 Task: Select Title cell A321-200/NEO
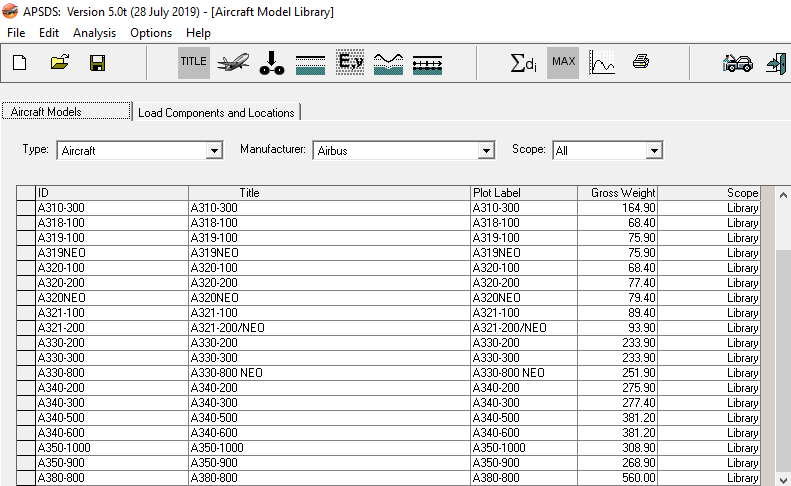(x=329, y=328)
